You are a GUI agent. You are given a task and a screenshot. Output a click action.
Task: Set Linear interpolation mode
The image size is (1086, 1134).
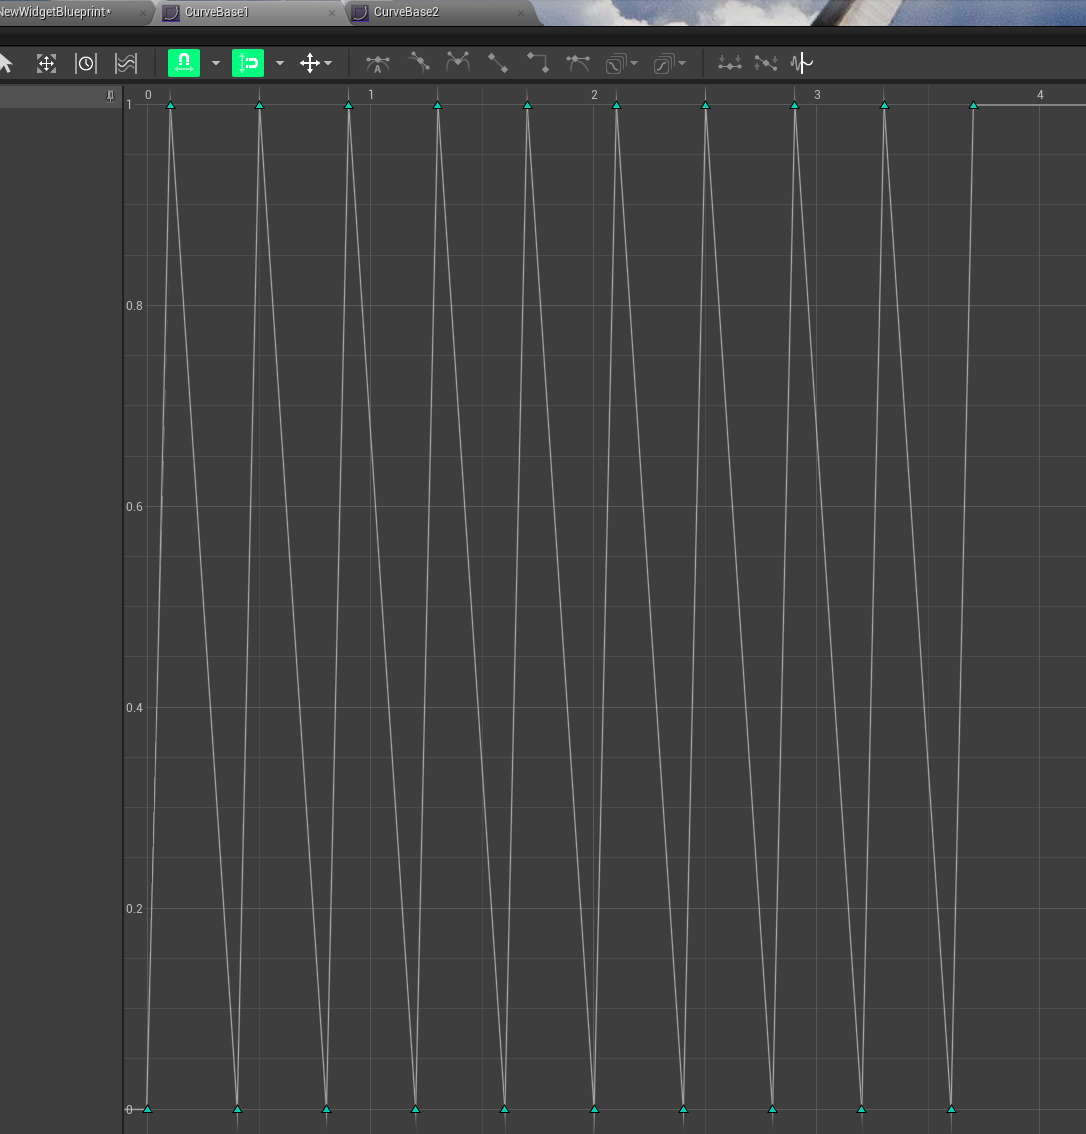(x=497, y=63)
